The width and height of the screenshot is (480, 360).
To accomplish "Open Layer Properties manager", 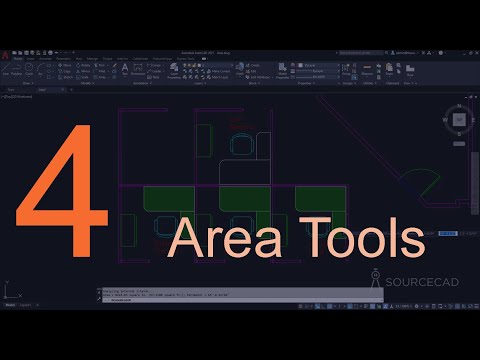I will [x=174, y=71].
